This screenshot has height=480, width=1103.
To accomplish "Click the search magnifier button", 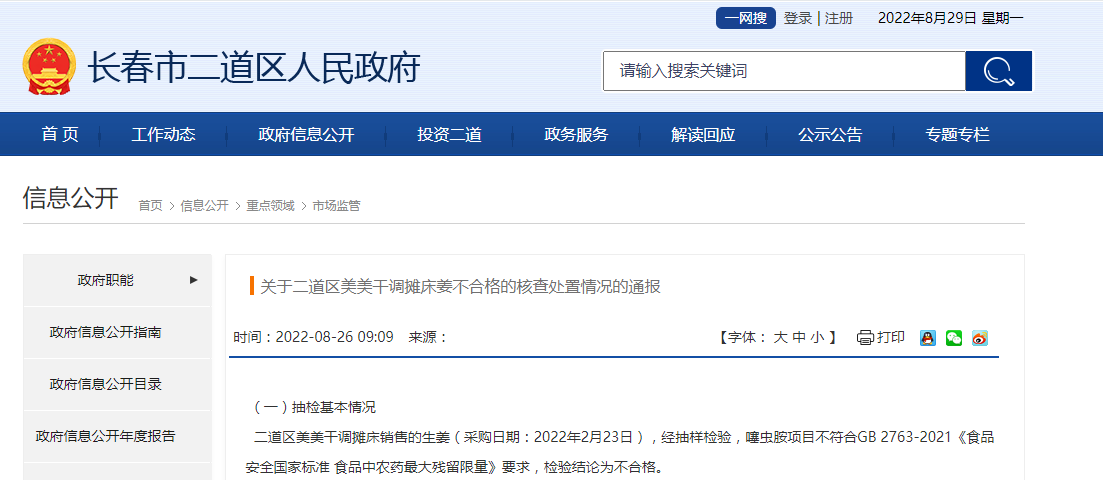I will click(x=998, y=71).
